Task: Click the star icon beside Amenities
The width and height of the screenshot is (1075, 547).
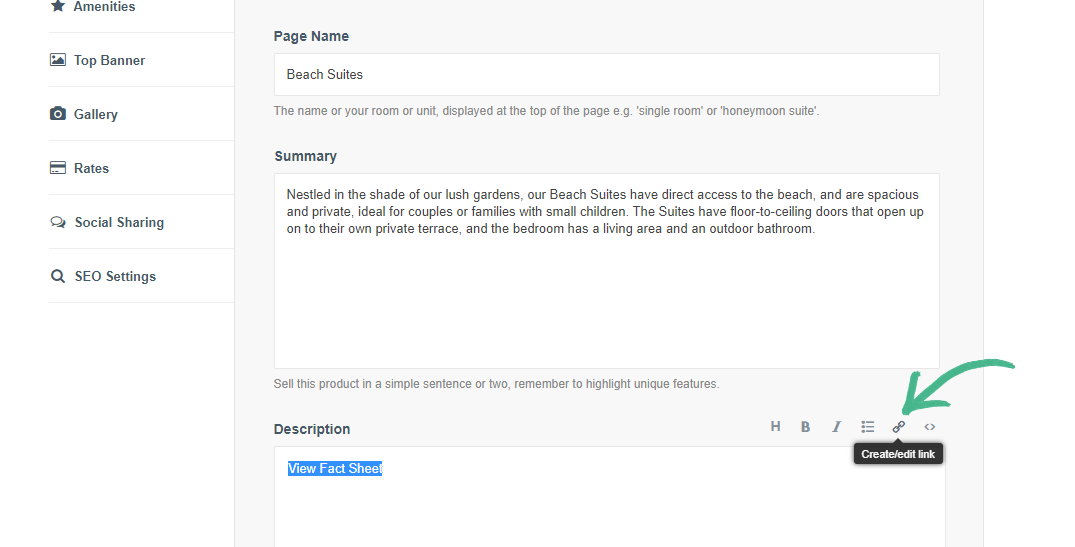Action: 58,6
